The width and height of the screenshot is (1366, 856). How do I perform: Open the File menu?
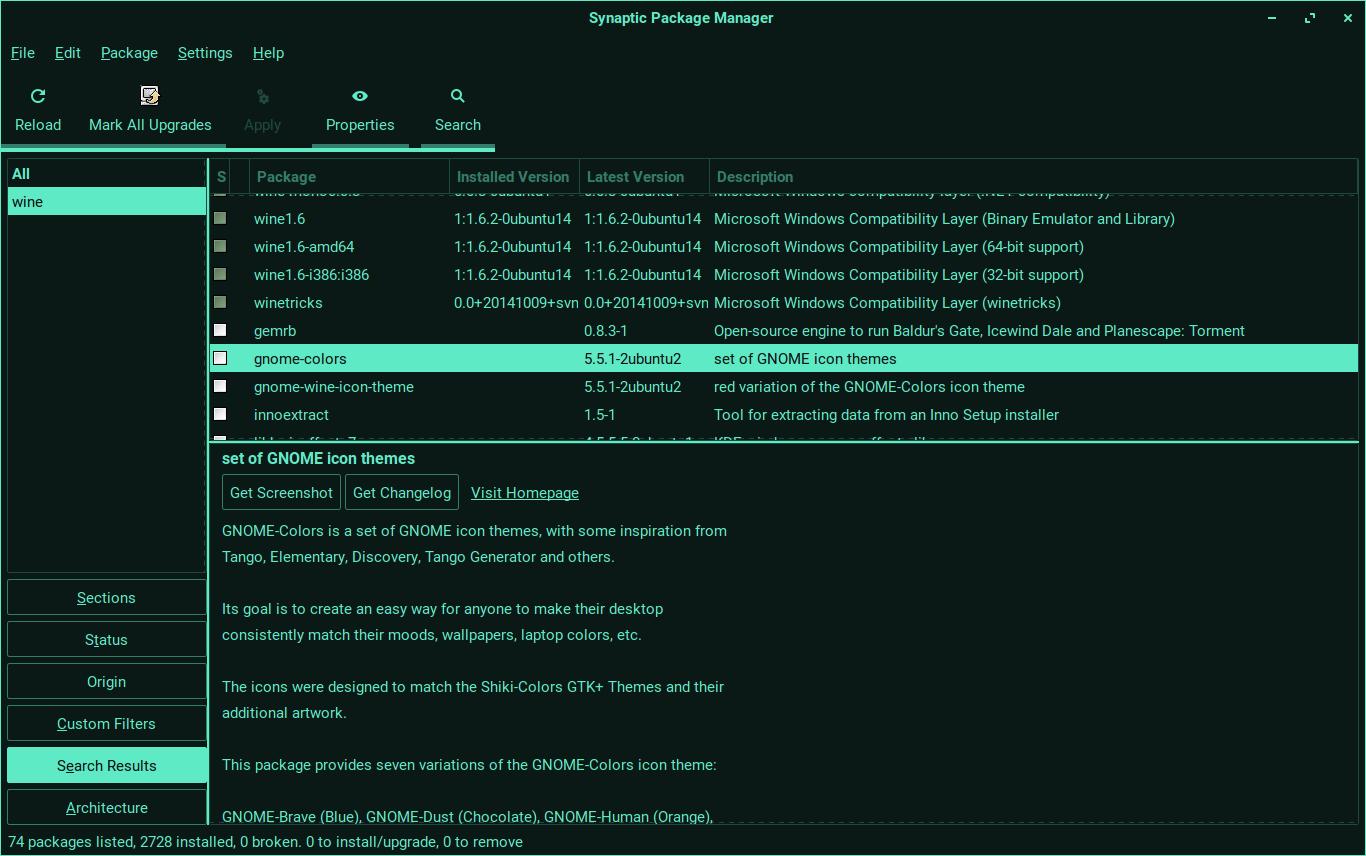tap(22, 53)
